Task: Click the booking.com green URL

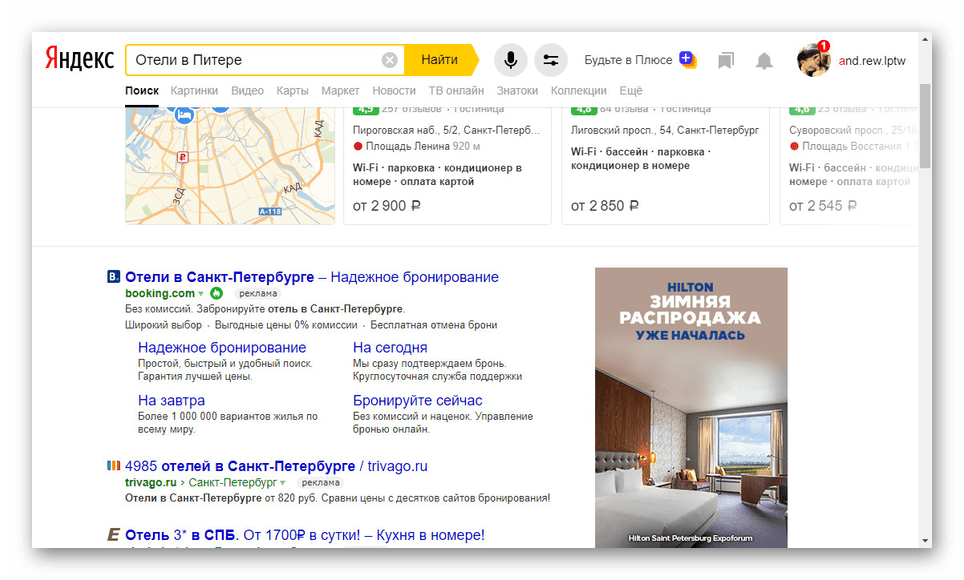Action: click(160, 293)
